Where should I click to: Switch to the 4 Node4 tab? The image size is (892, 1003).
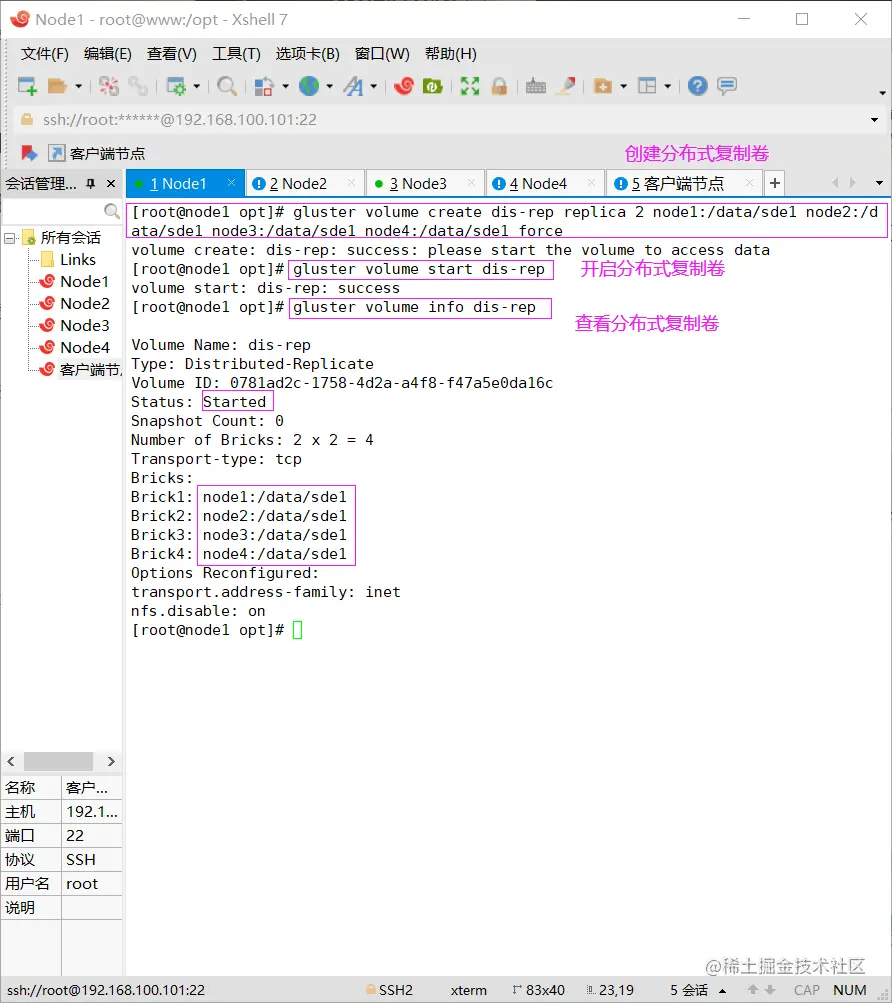tap(544, 184)
